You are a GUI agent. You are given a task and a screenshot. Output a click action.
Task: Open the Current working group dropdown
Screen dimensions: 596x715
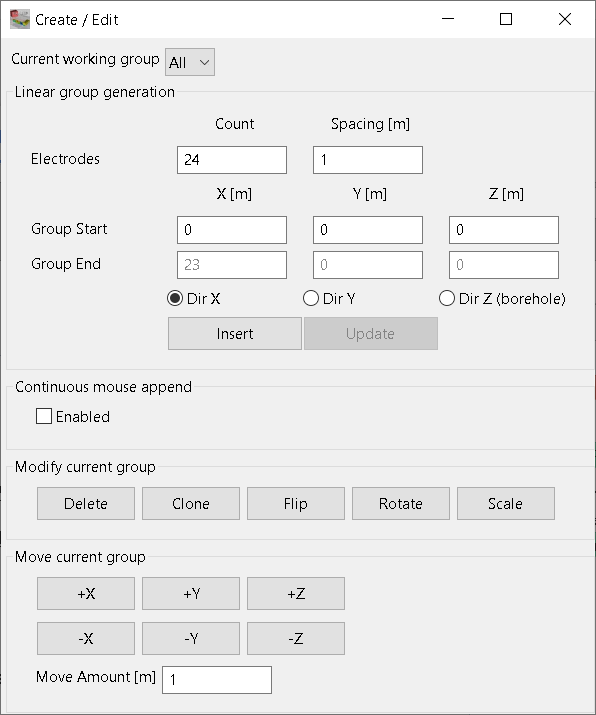pos(190,62)
